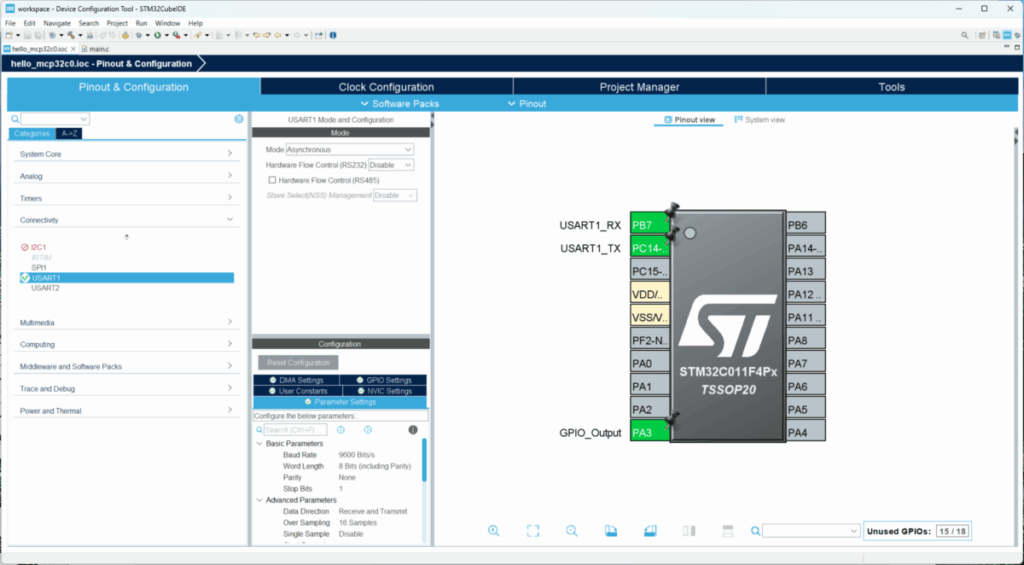Click the PF2-N pin on chip
Image resolution: width=1024 pixels, height=565 pixels.
650,340
